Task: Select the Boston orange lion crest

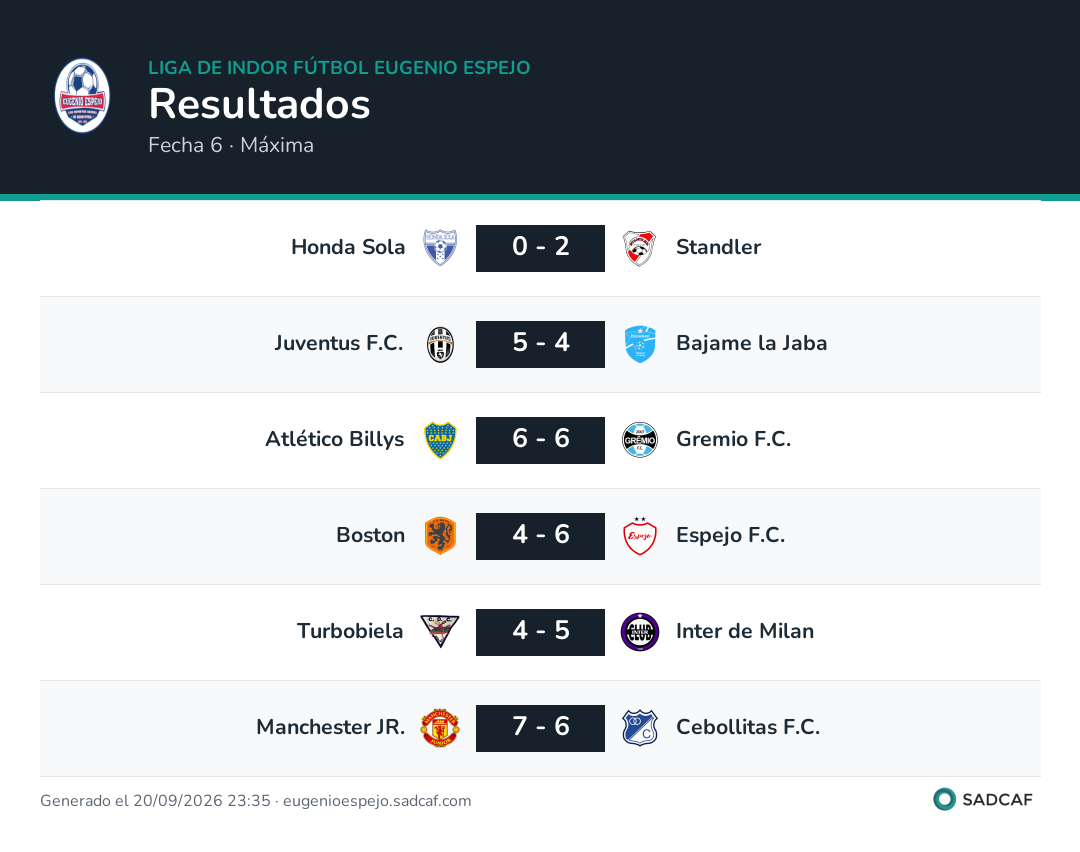Action: pos(440,536)
